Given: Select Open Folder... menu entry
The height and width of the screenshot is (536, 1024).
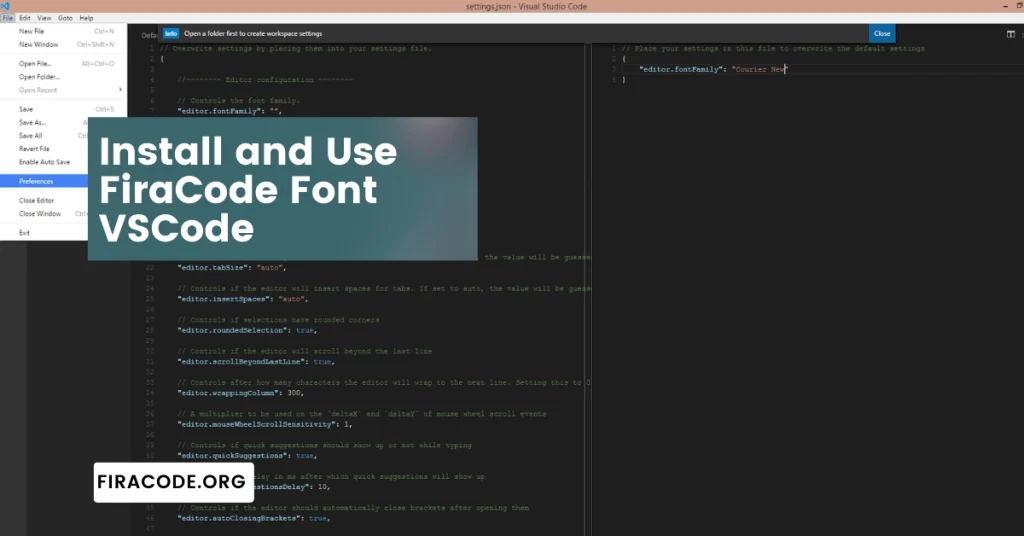Looking at the screenshot, I should point(64,77).
